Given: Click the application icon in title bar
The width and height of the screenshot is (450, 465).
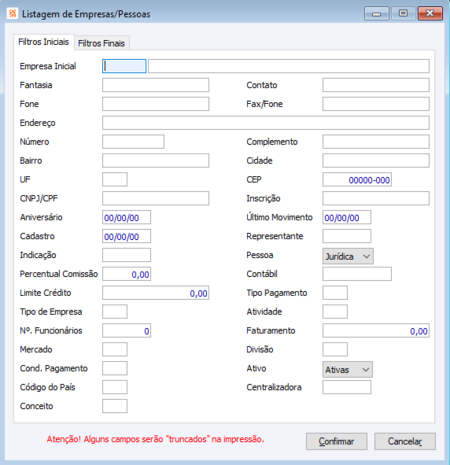Looking at the screenshot, I should (12, 14).
